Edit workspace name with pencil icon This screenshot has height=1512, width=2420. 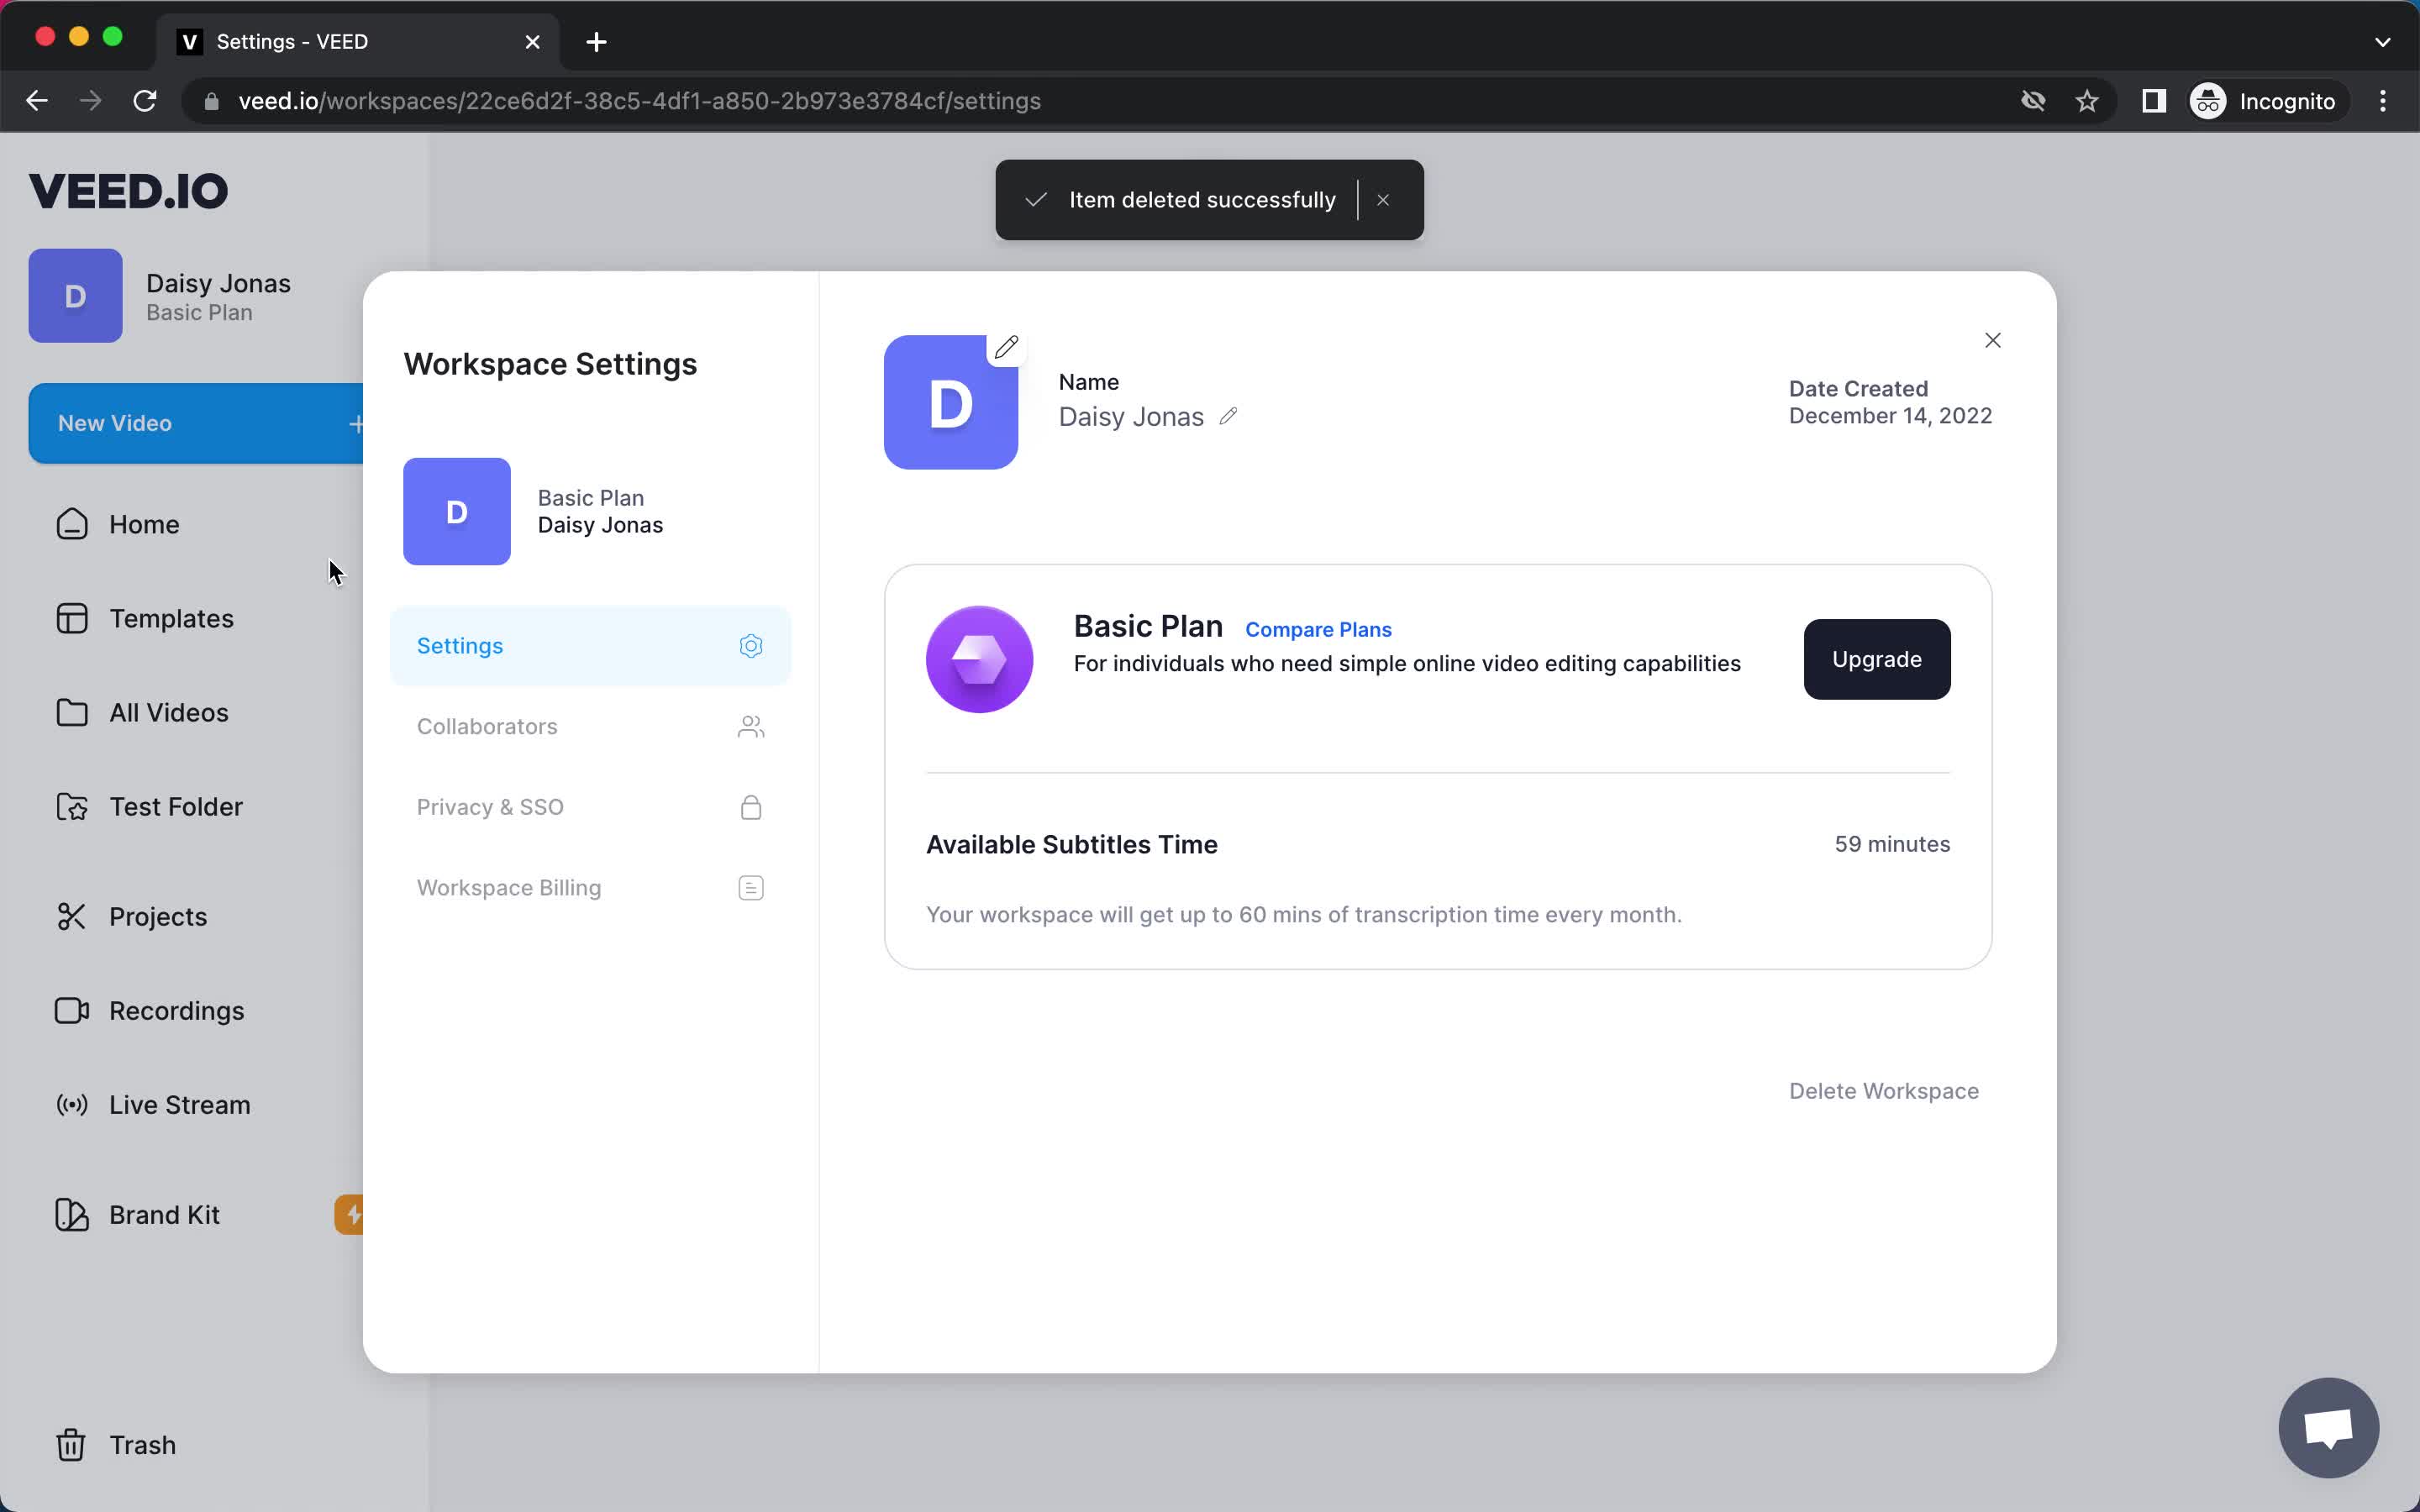pyautogui.click(x=1228, y=416)
